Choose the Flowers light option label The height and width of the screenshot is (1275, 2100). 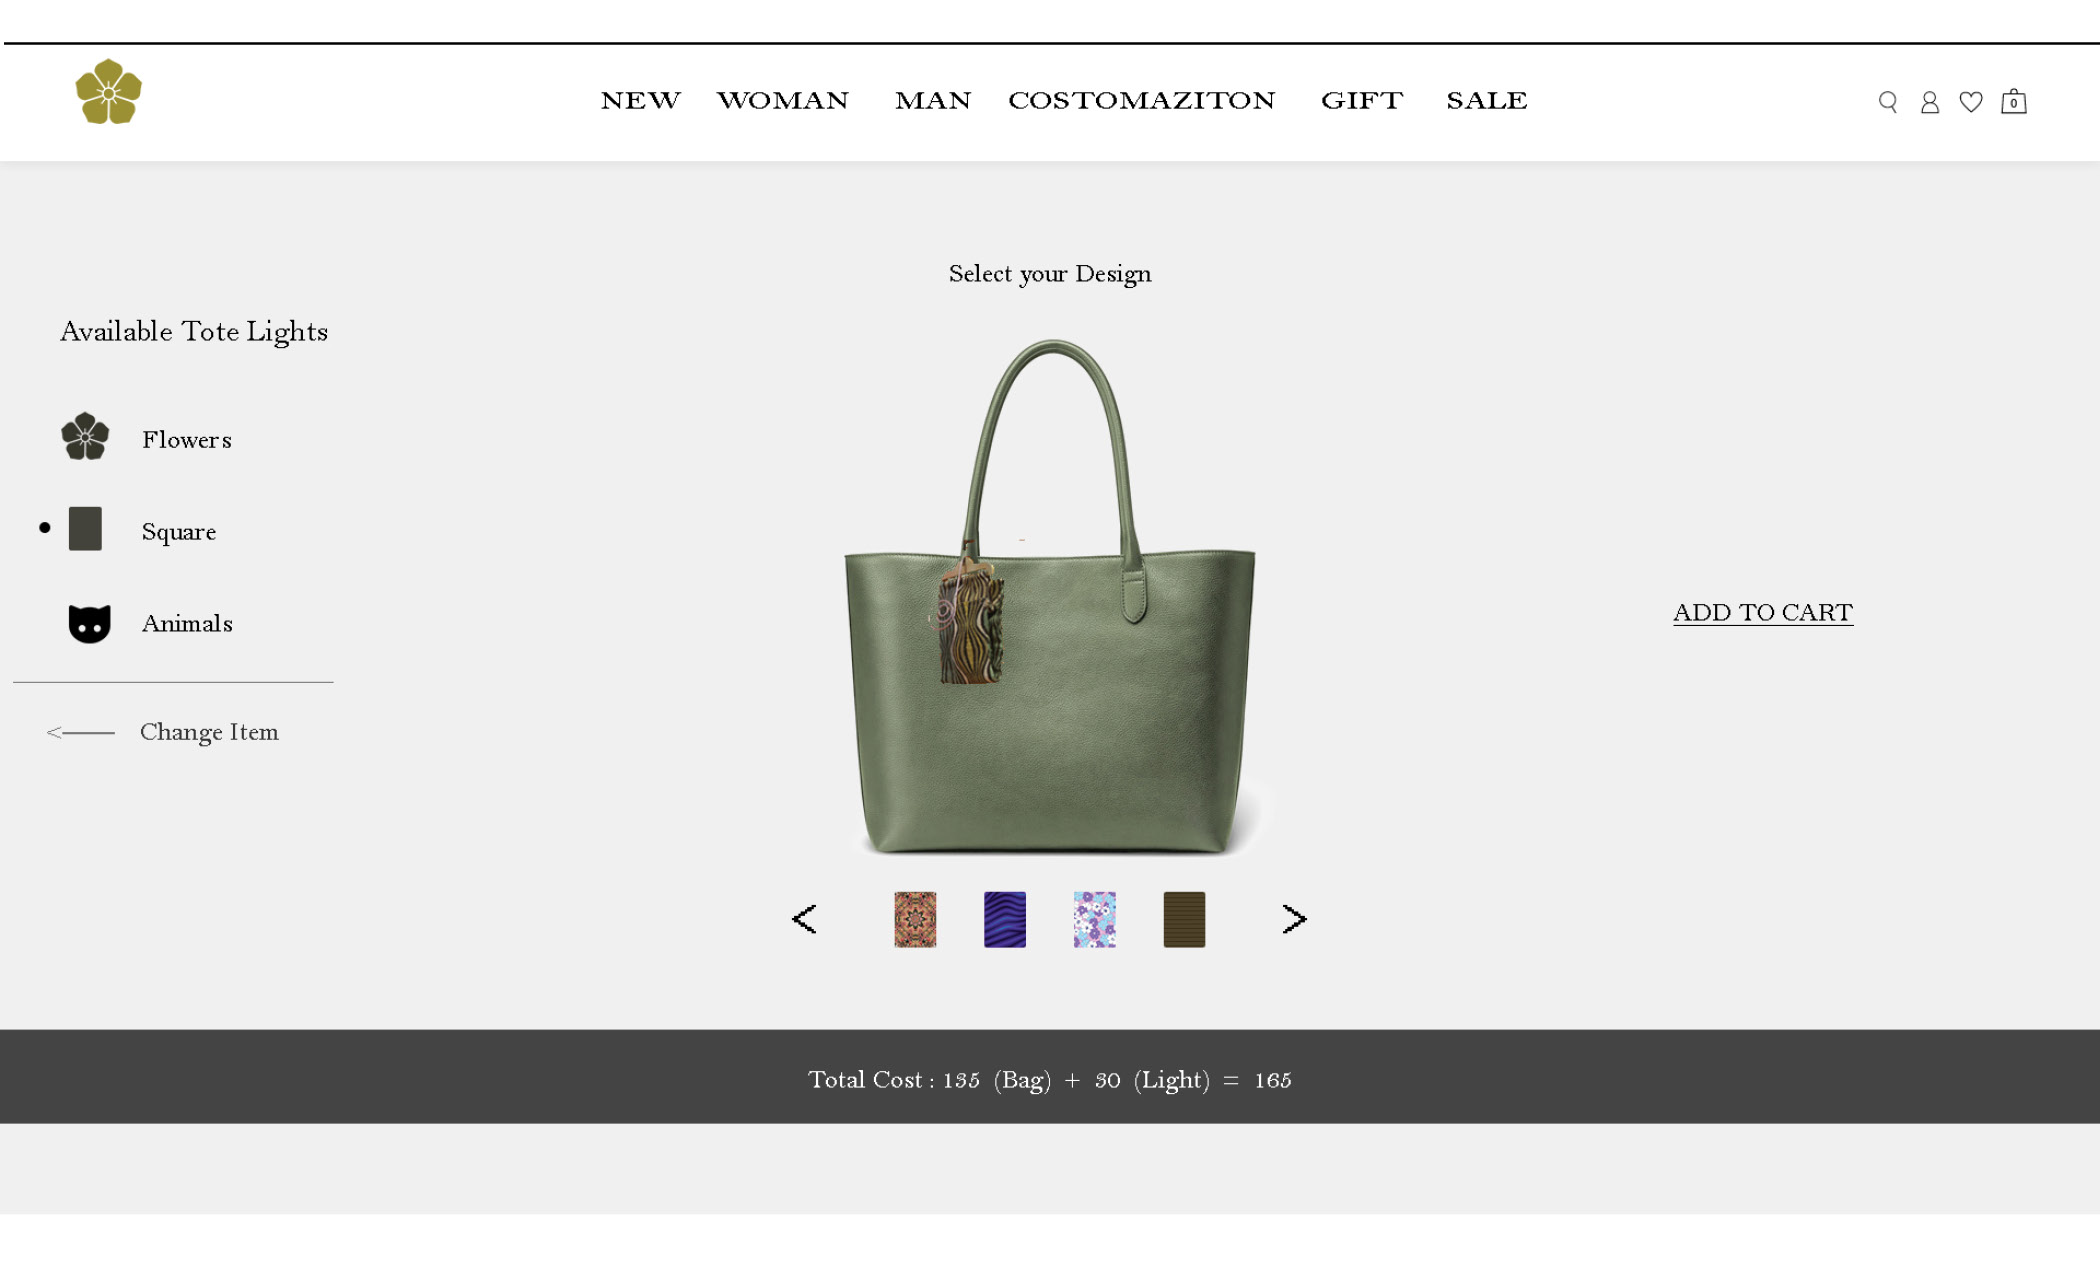[187, 439]
